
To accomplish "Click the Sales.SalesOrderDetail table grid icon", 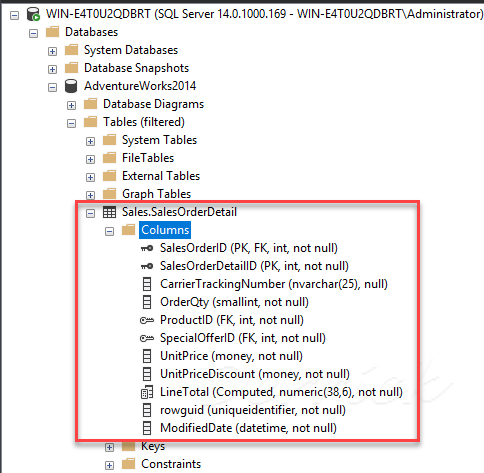I will [109, 212].
